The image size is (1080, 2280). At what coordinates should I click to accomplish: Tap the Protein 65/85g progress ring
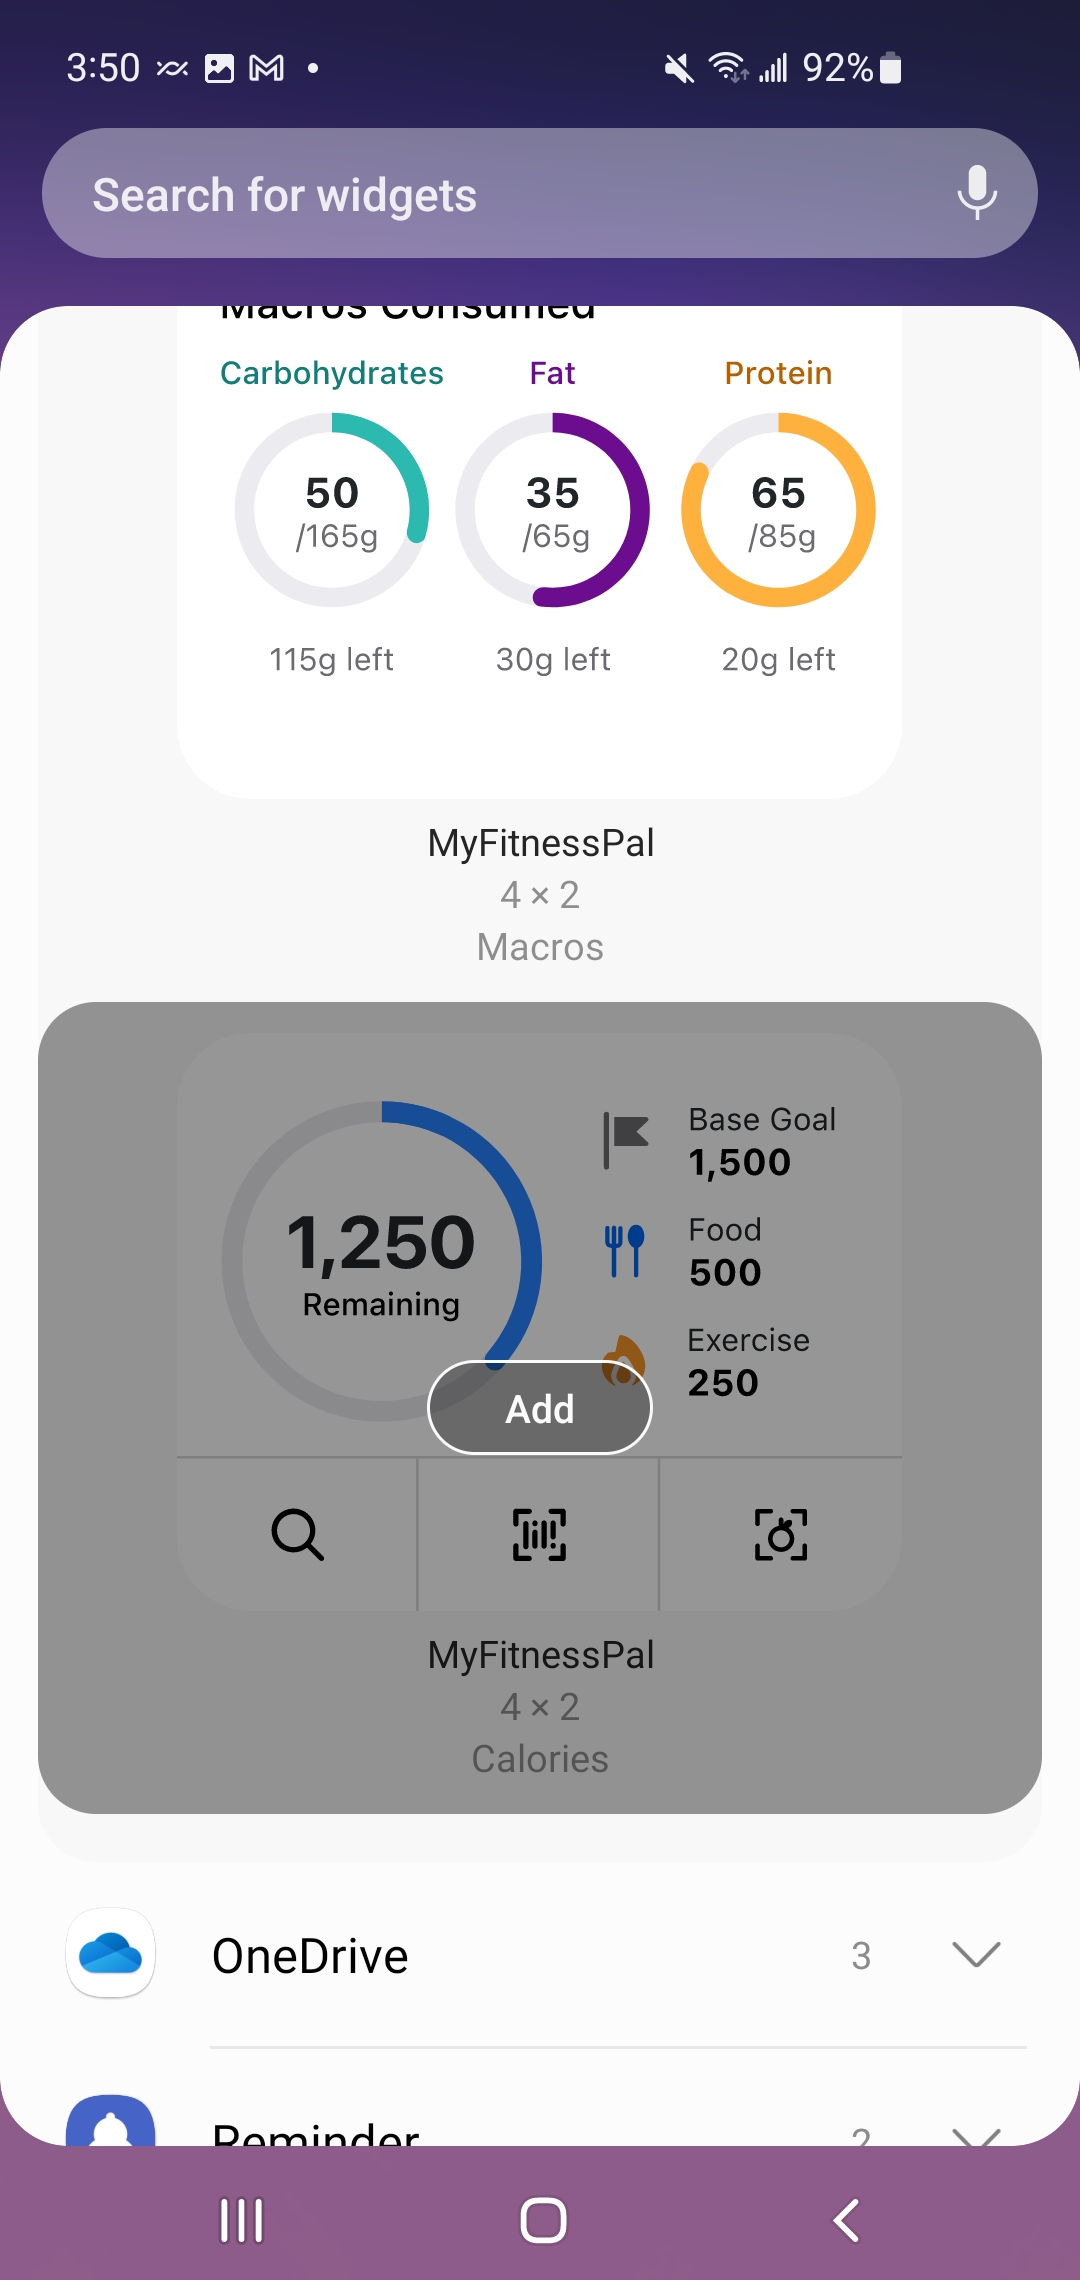click(x=778, y=510)
